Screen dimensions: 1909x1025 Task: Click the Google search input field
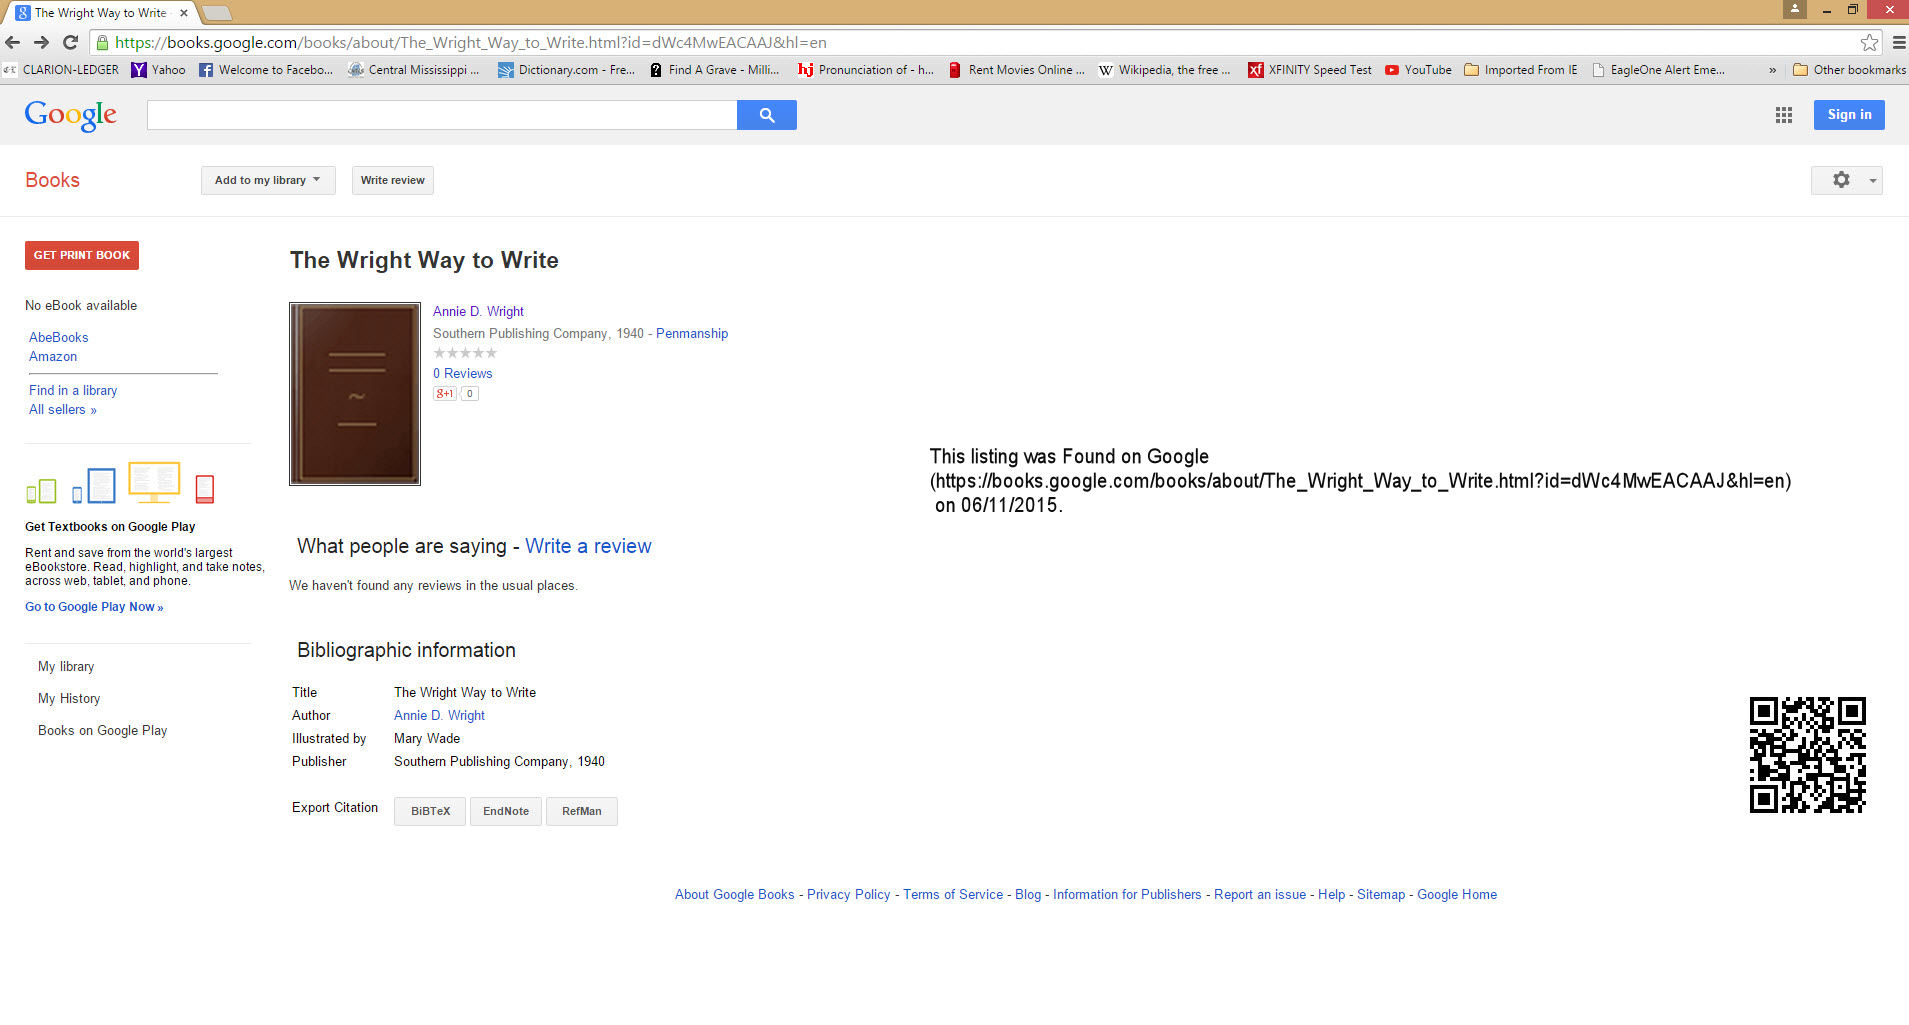coord(441,115)
